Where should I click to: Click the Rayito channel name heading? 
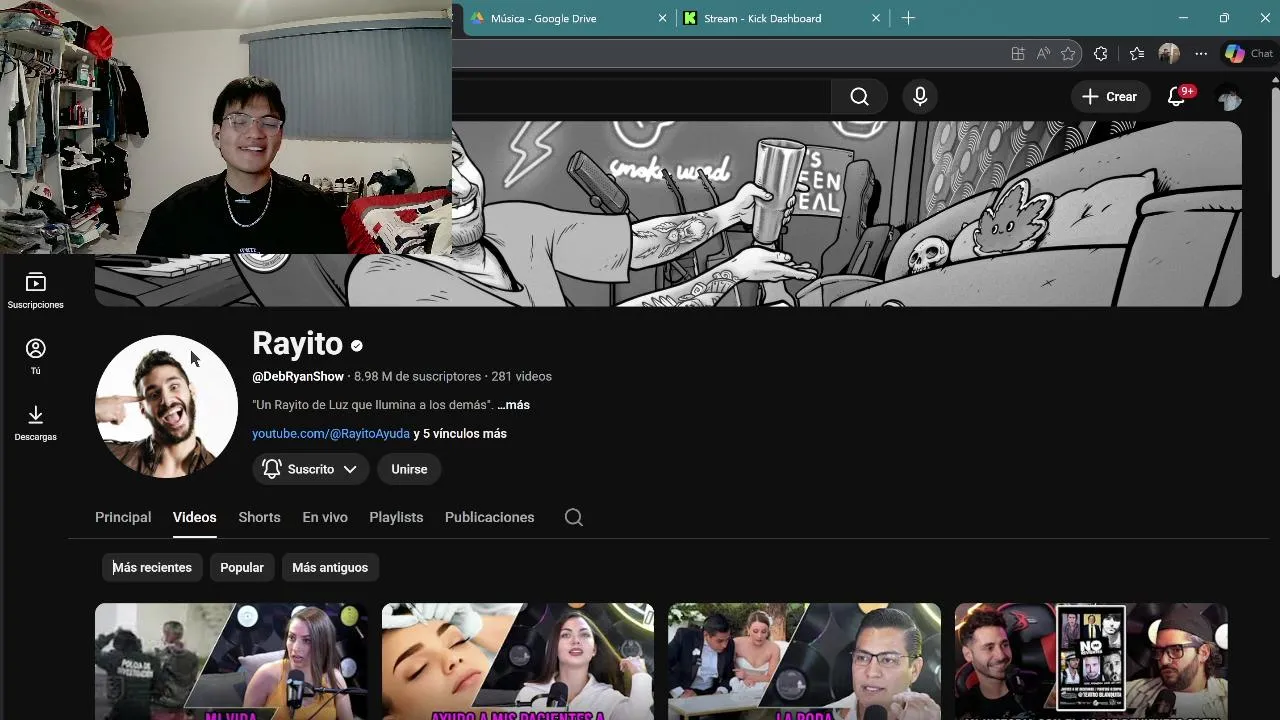[297, 343]
